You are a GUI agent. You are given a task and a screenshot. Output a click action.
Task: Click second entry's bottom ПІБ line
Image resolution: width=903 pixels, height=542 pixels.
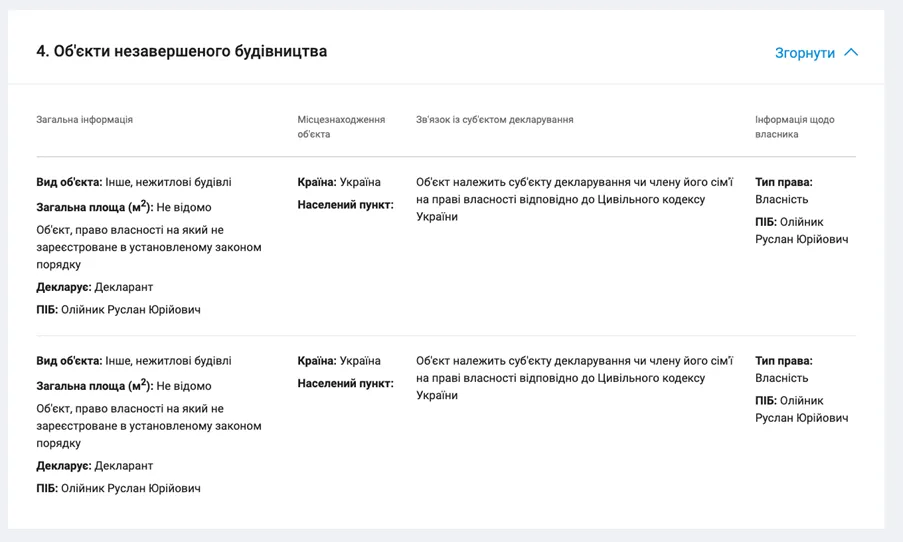(x=118, y=488)
